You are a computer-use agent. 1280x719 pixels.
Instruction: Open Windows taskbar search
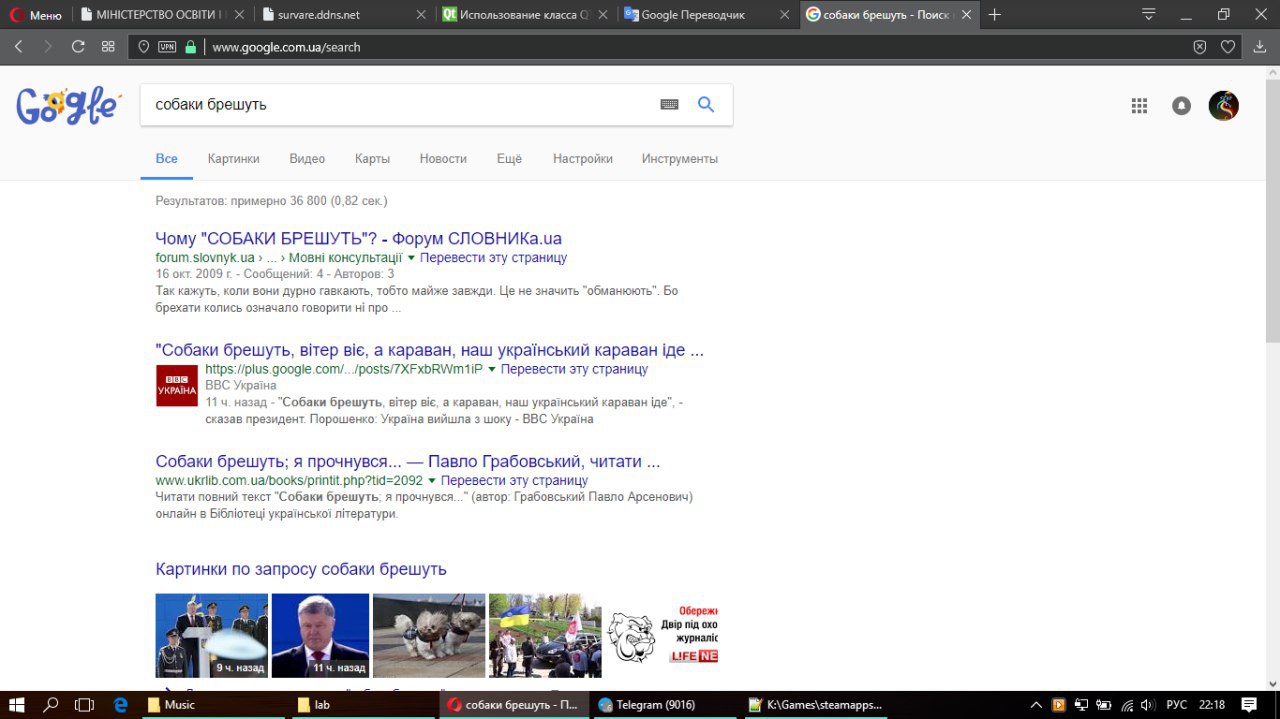point(51,704)
